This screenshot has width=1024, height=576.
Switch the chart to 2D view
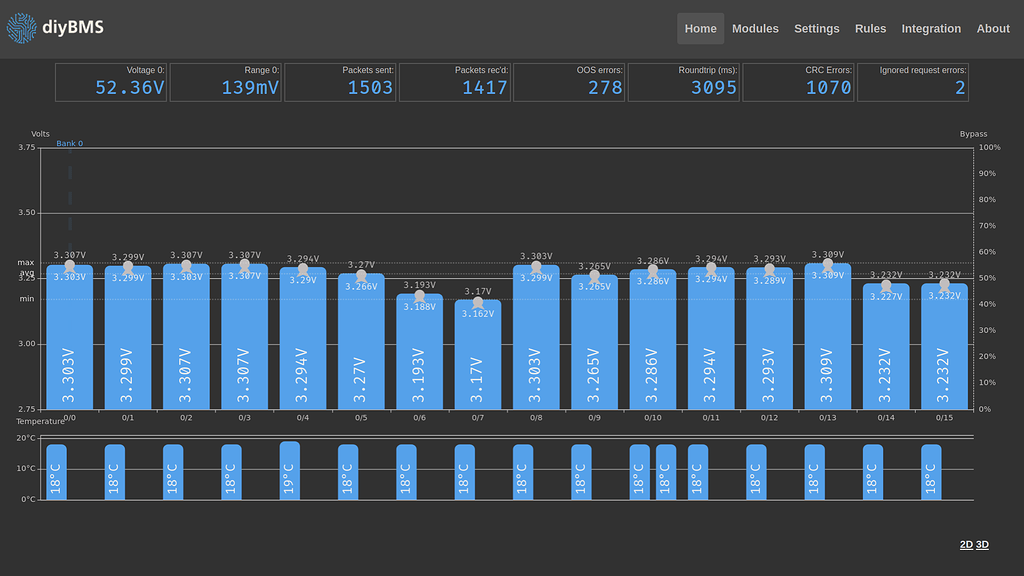pyautogui.click(x=965, y=544)
